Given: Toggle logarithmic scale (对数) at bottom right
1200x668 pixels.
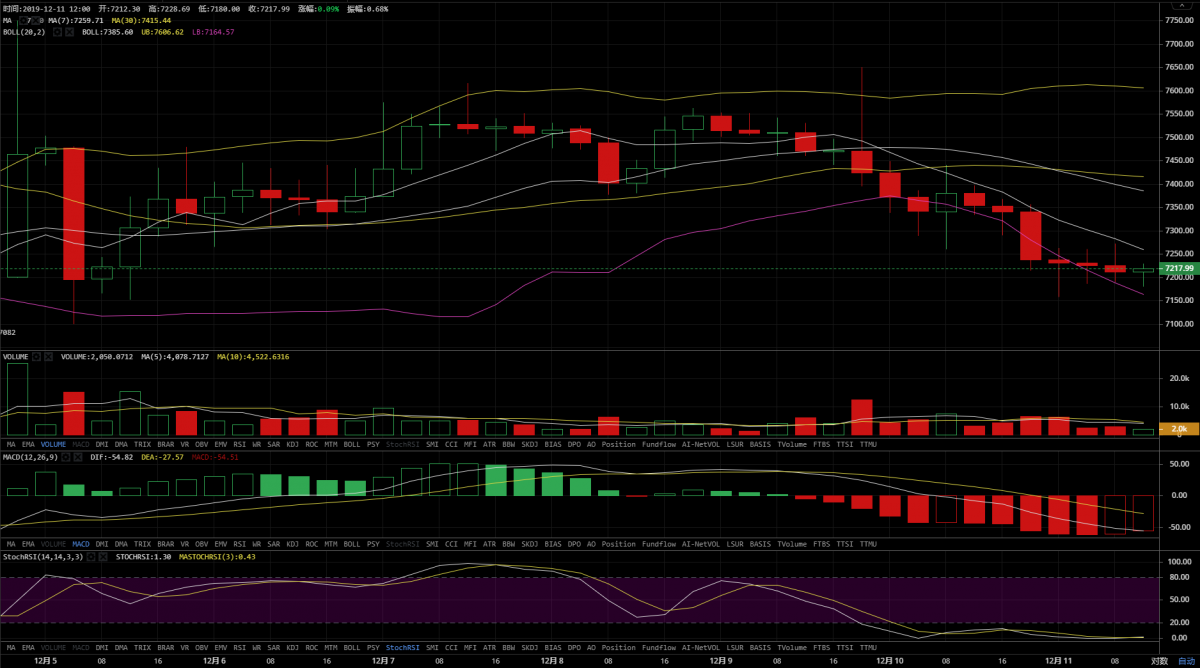Looking at the screenshot, I should coord(1158,661).
